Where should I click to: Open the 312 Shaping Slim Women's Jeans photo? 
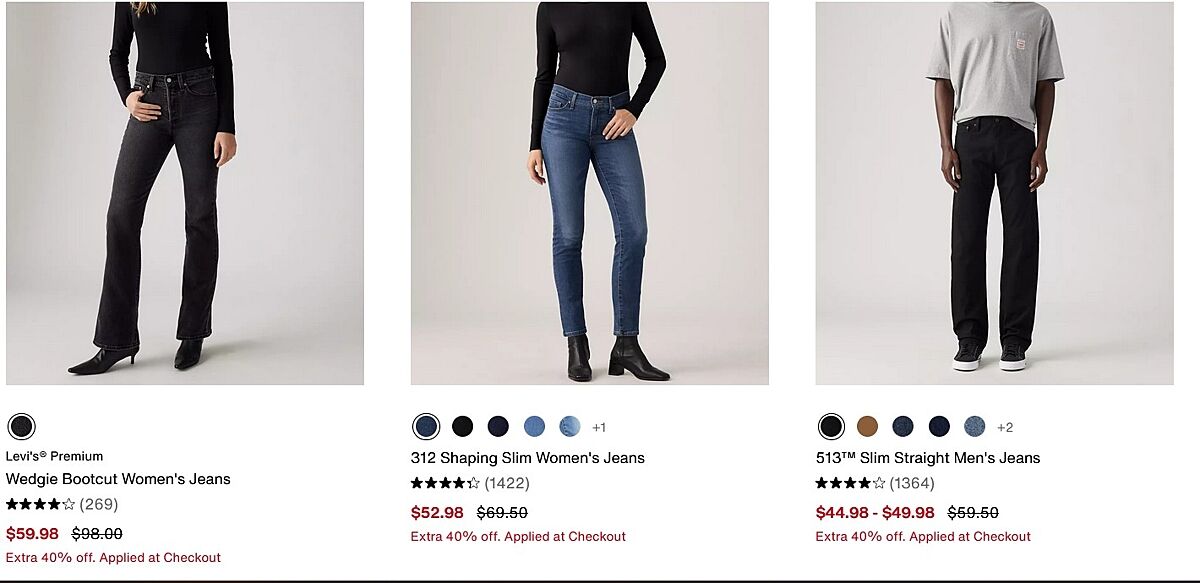click(589, 193)
